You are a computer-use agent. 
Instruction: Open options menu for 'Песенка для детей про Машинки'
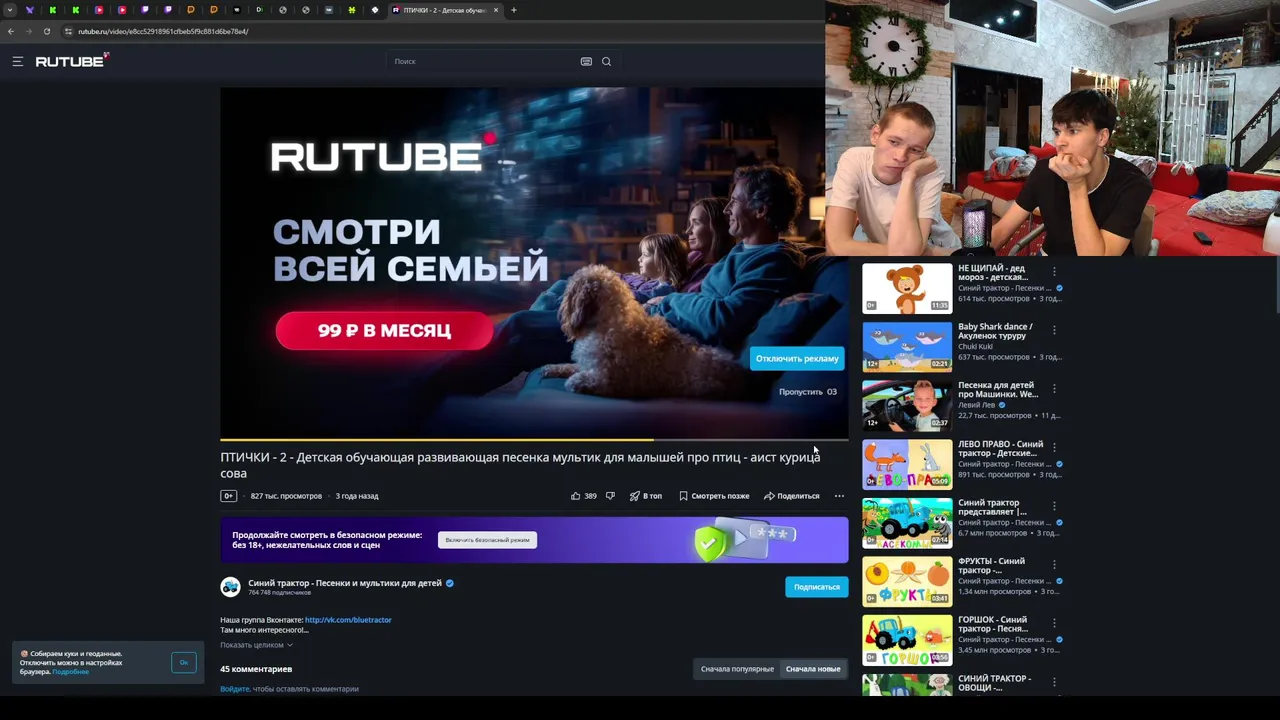coord(1054,388)
